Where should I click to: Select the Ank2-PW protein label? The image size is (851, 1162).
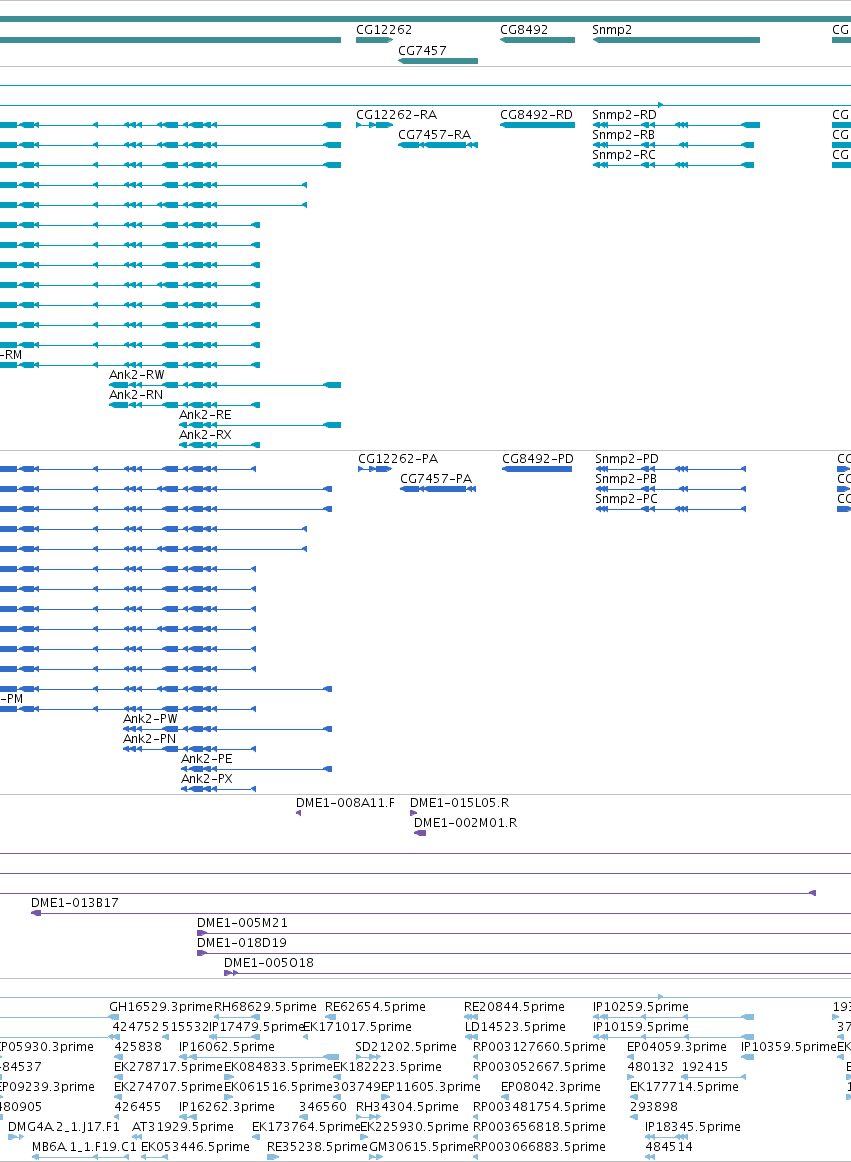(x=150, y=719)
